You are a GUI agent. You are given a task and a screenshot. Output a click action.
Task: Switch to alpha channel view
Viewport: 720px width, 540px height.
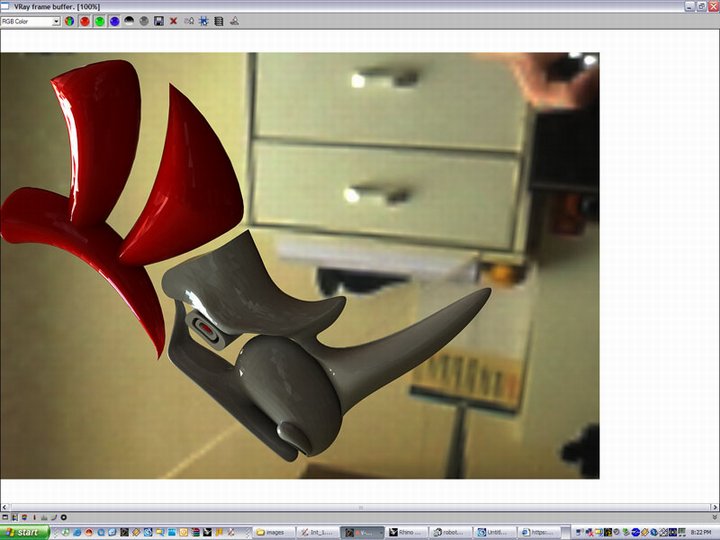coord(129,20)
